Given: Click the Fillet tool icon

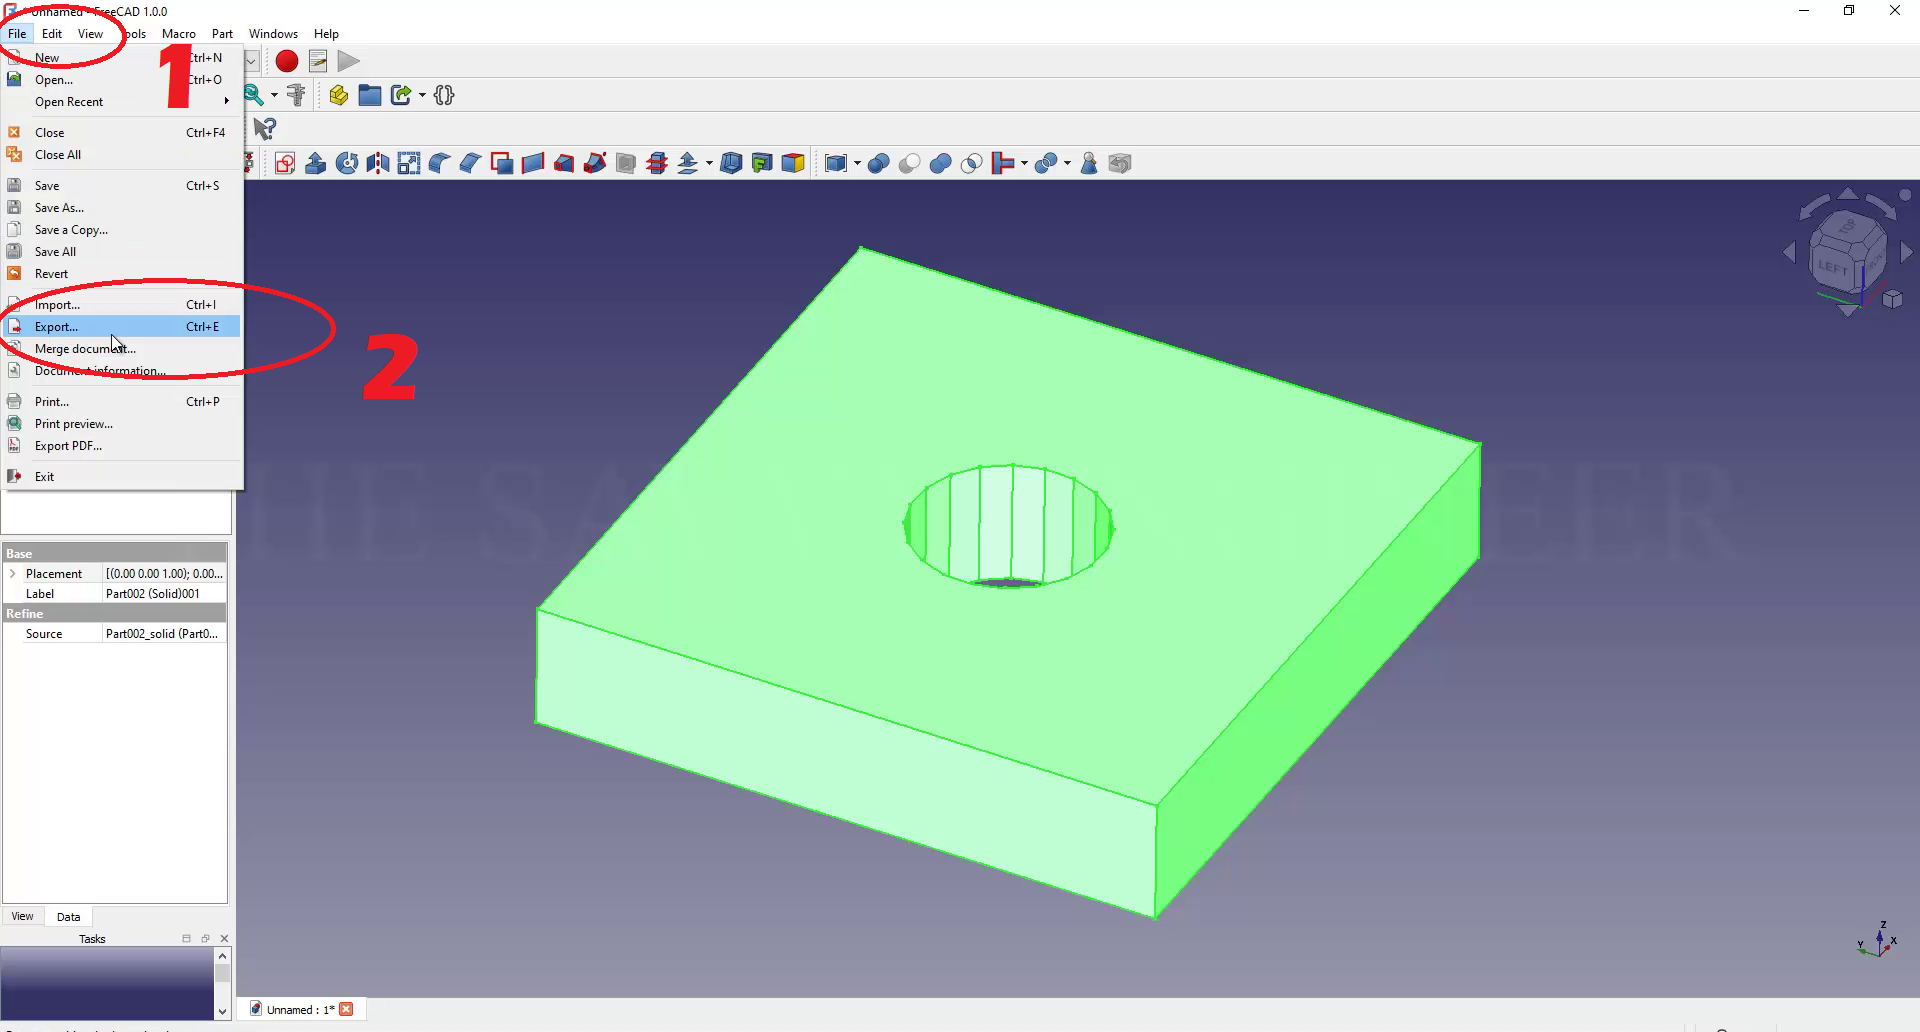Looking at the screenshot, I should [439, 164].
